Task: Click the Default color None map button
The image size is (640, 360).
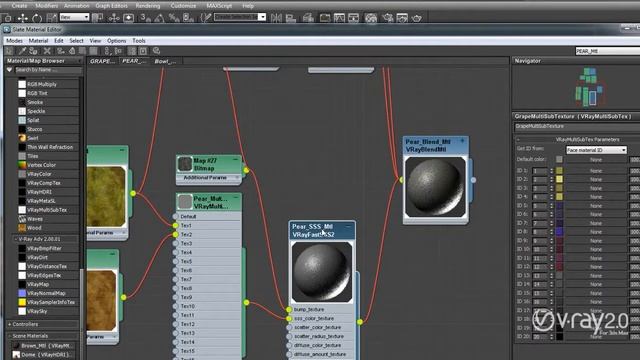Action: (596, 160)
